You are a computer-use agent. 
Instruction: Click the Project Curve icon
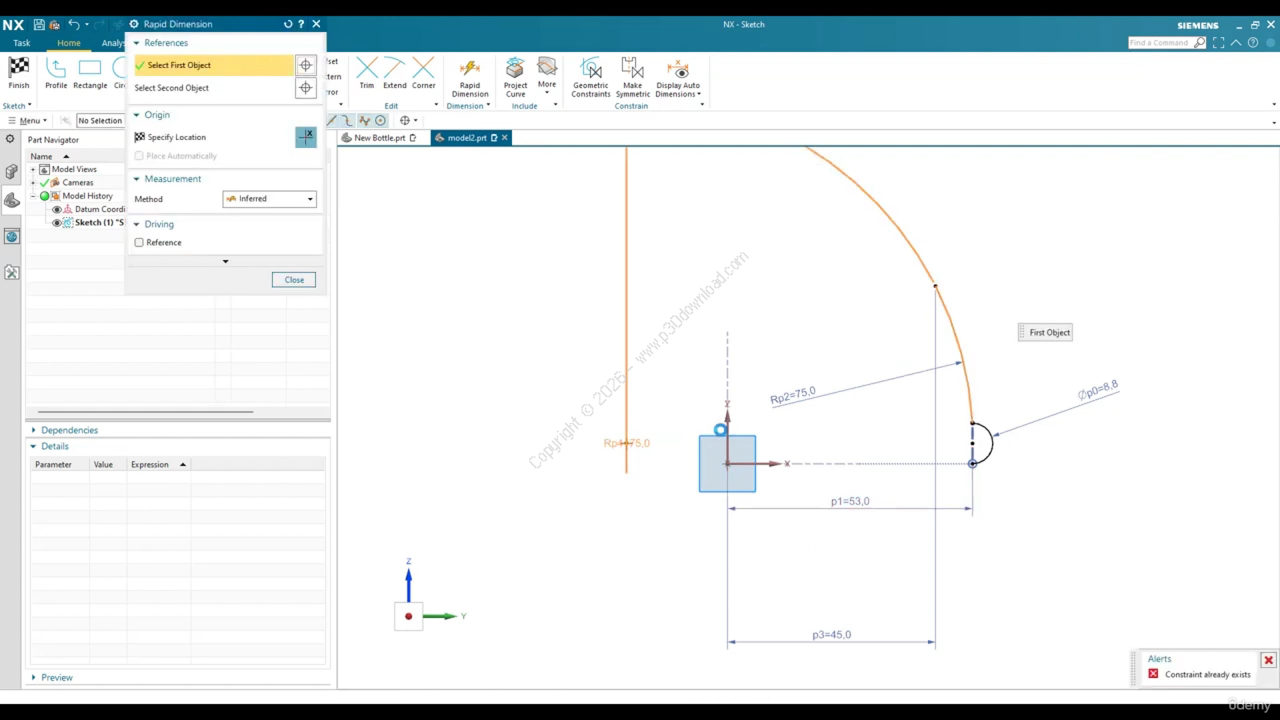click(x=515, y=68)
